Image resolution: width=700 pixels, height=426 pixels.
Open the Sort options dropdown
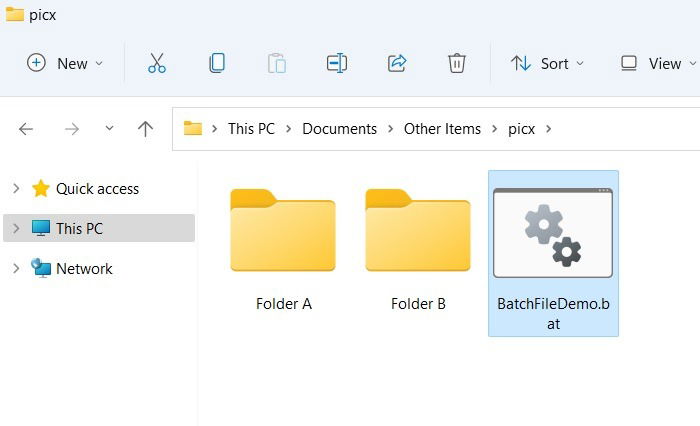[x=547, y=63]
